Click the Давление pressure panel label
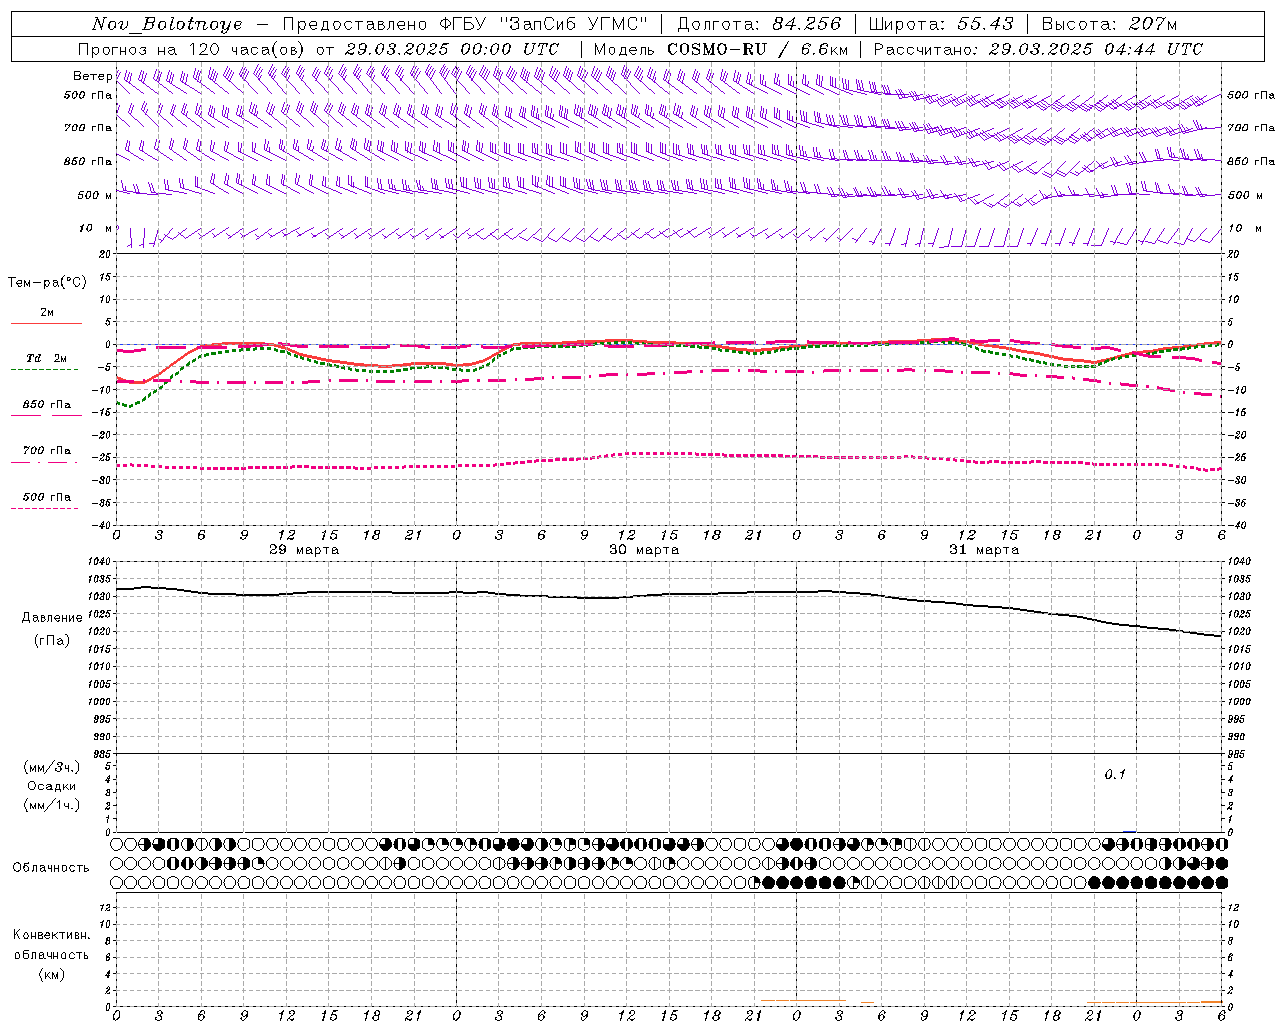This screenshot has height=1024, width=1280. (x=52, y=618)
